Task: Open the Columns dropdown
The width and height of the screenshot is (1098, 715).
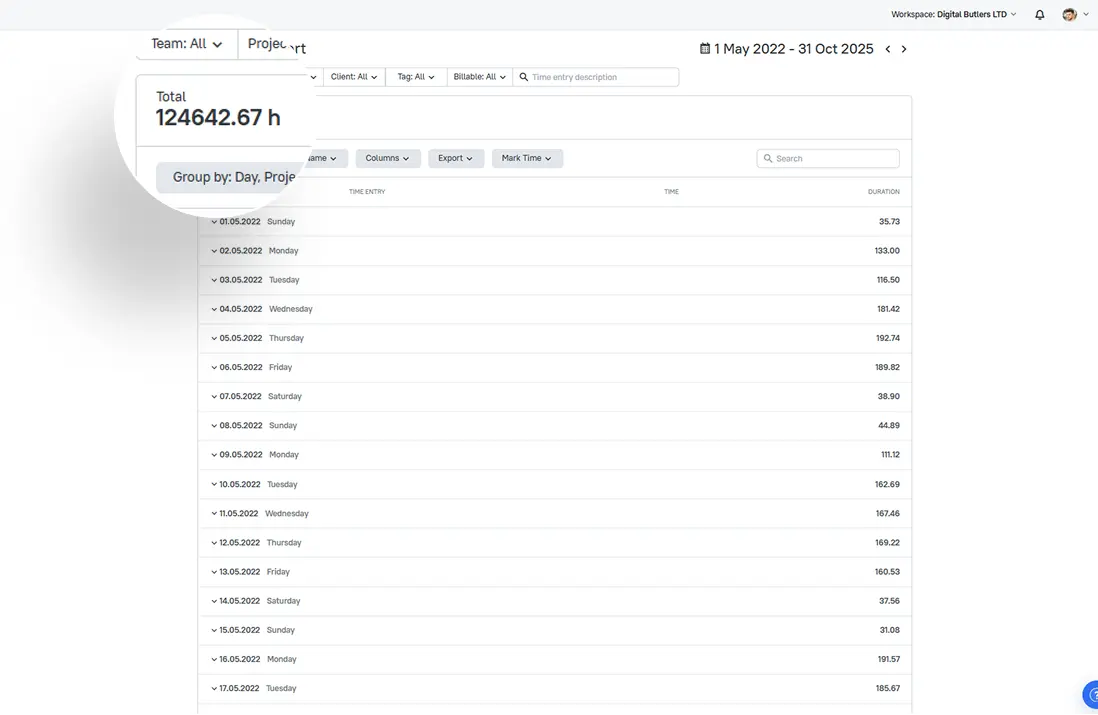Action: coord(388,158)
